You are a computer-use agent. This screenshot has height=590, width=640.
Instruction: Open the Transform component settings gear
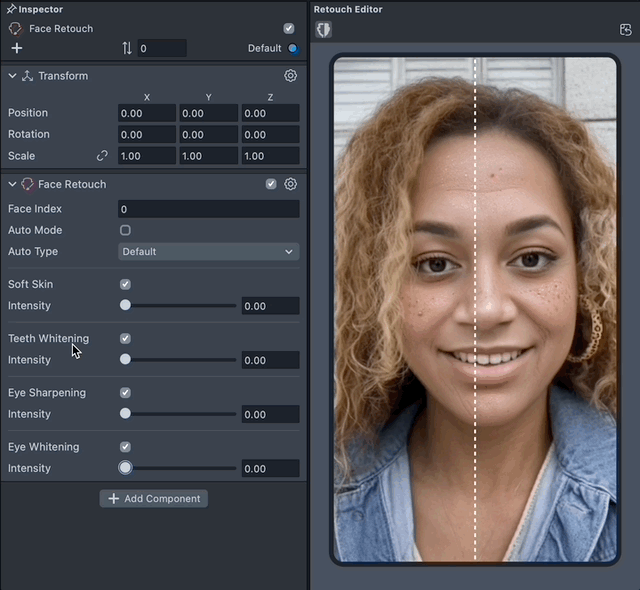point(290,76)
